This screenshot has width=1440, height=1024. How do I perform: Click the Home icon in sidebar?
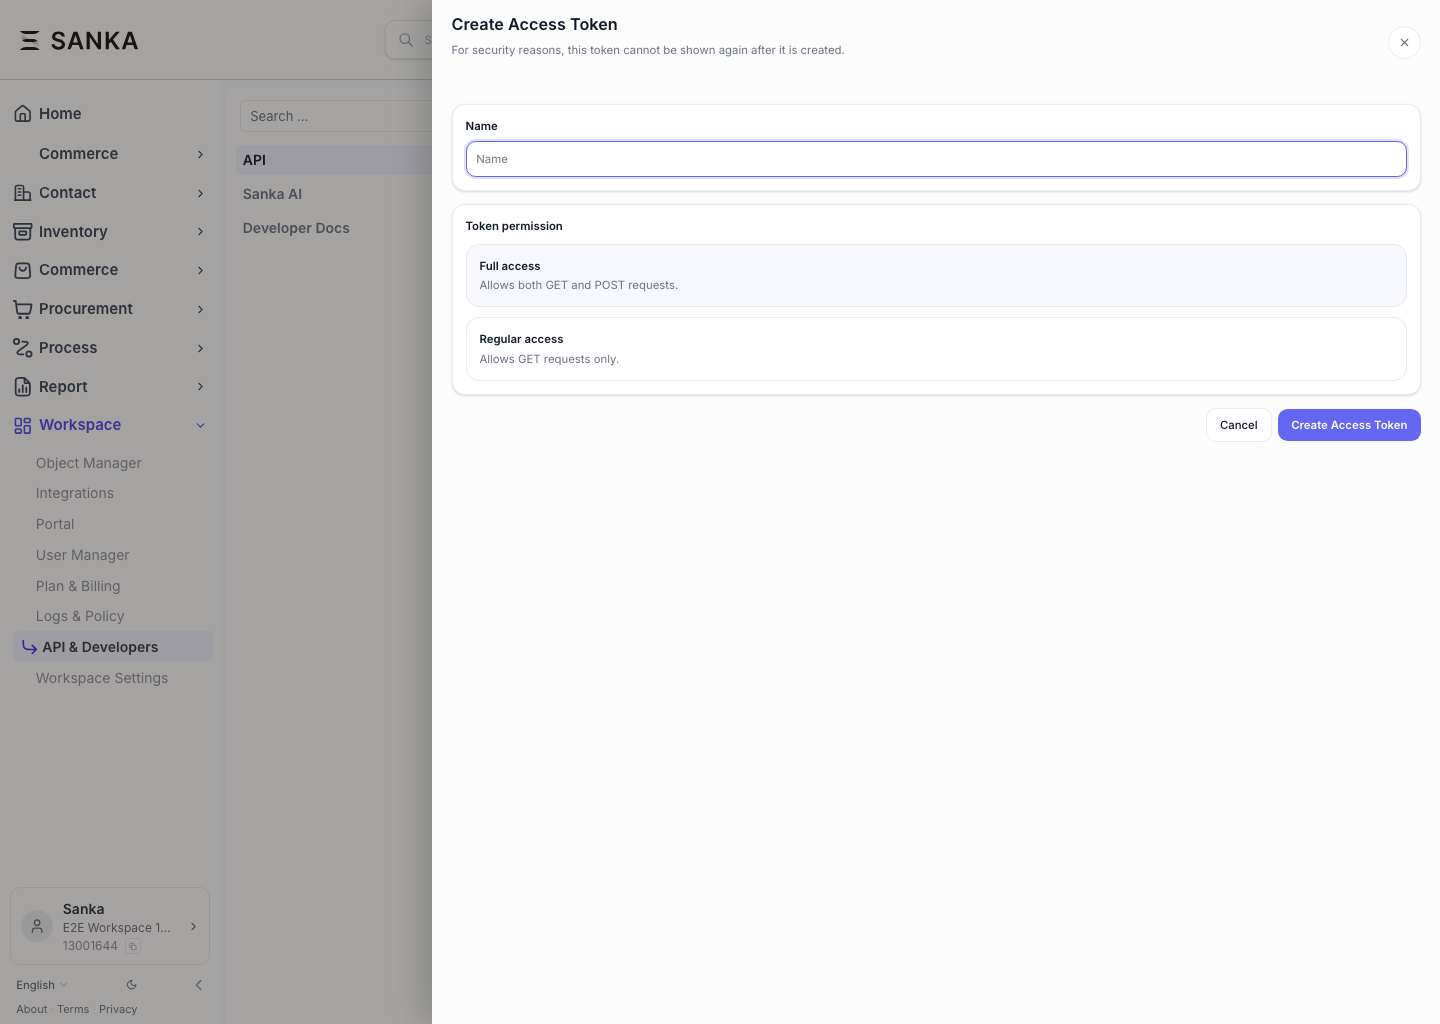click(x=22, y=113)
